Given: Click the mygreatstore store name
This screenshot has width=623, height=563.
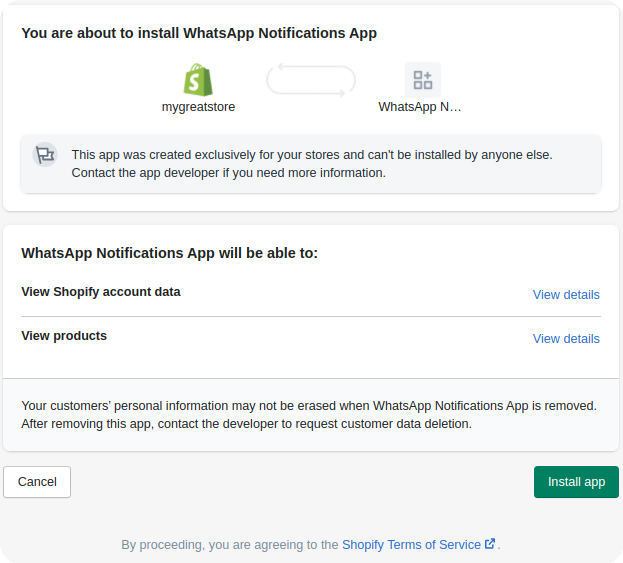Looking at the screenshot, I should (198, 107).
